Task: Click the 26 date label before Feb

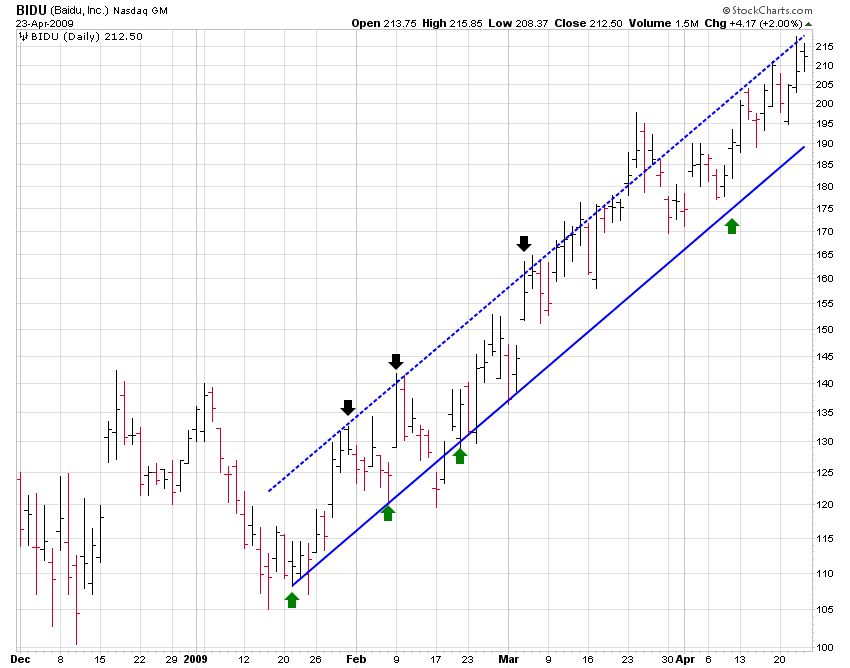Action: click(315, 660)
